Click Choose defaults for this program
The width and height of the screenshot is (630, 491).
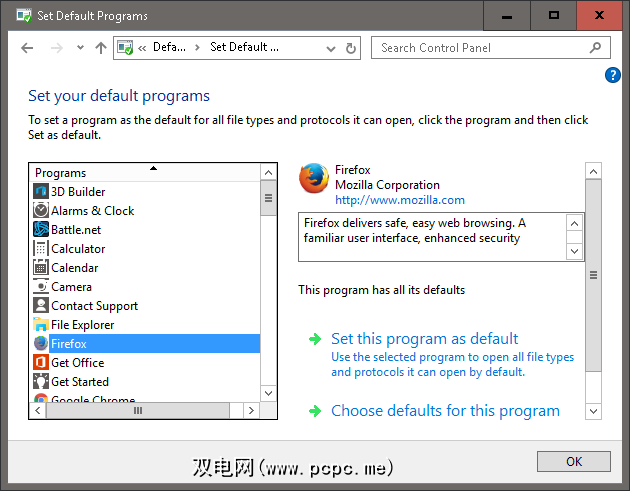tap(445, 411)
